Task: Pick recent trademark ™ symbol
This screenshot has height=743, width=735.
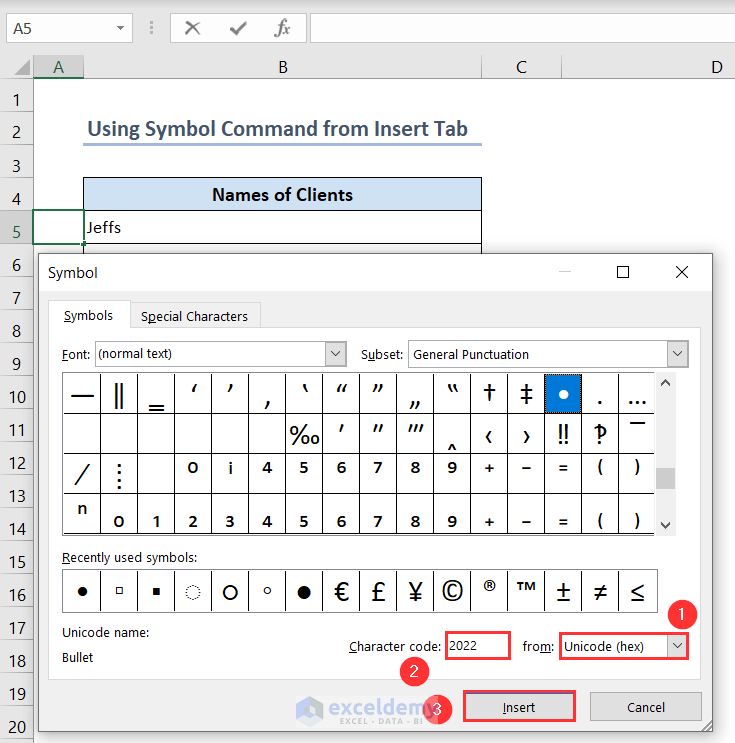Action: point(526,591)
